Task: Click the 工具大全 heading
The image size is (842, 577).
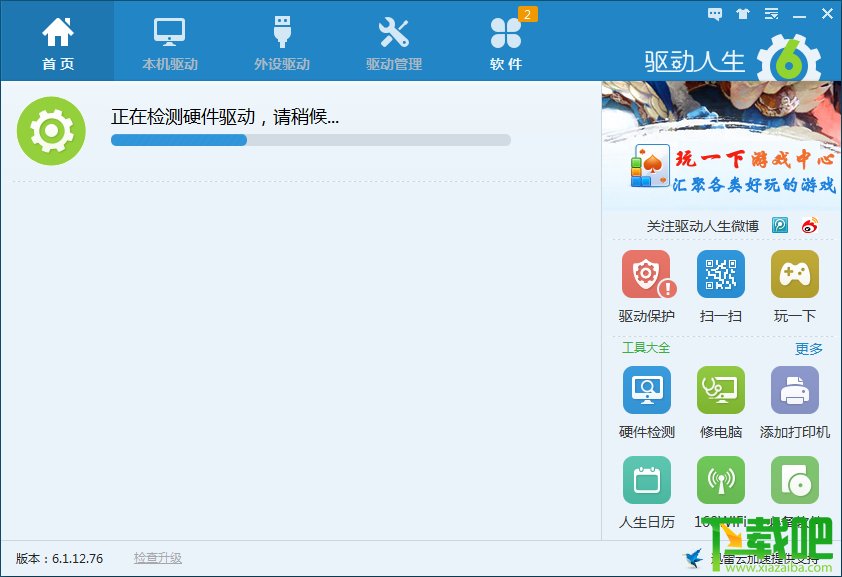Action: tap(646, 347)
